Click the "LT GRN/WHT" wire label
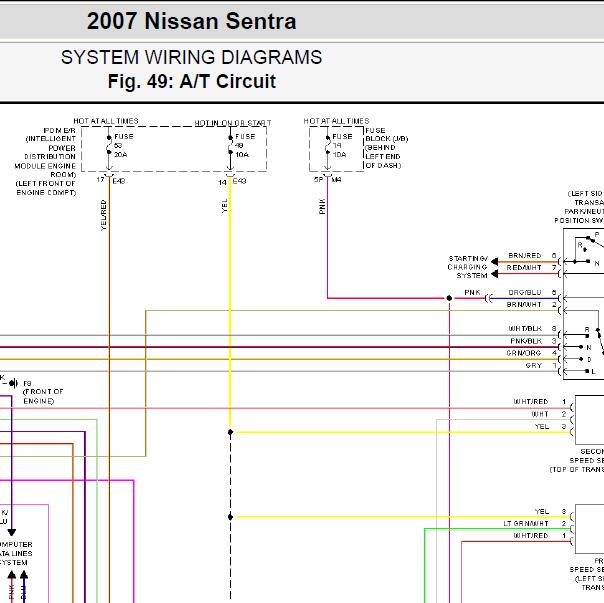 [526, 524]
